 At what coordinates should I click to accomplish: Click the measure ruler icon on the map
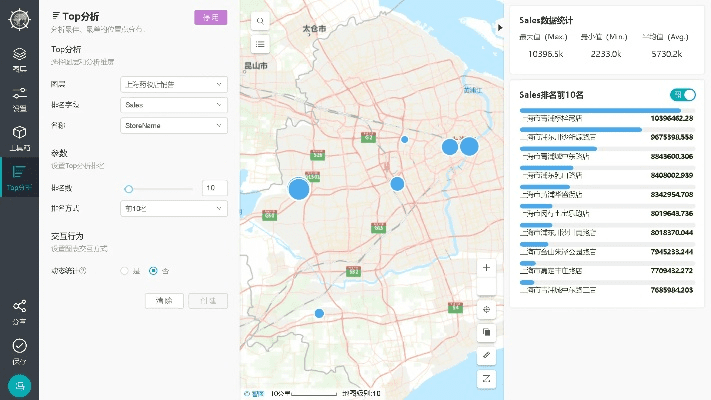click(x=486, y=355)
